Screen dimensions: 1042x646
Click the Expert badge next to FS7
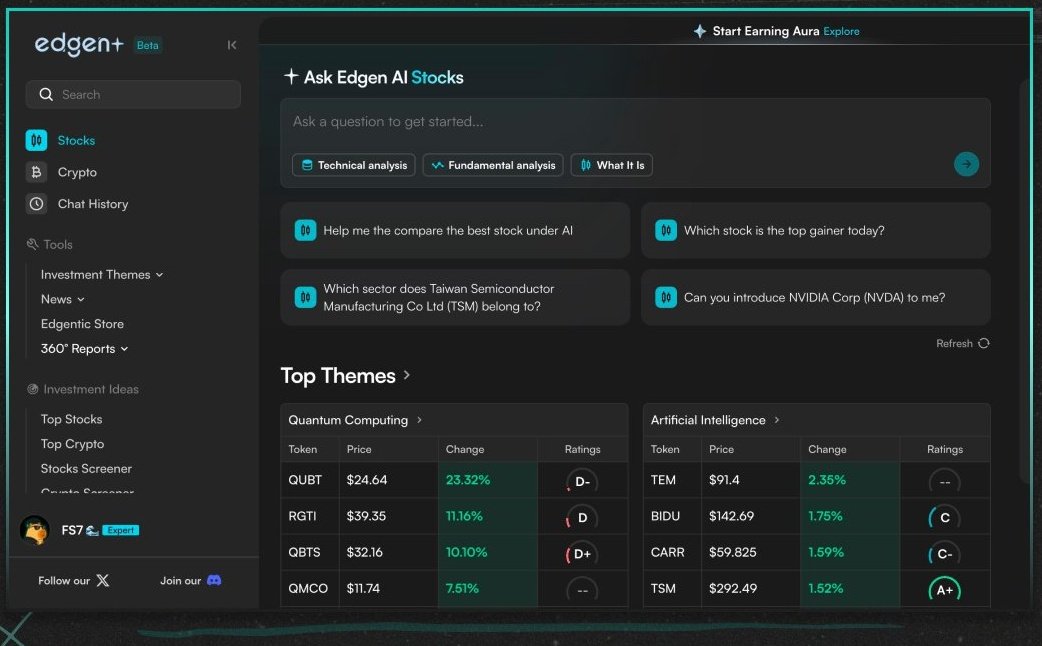[120, 530]
